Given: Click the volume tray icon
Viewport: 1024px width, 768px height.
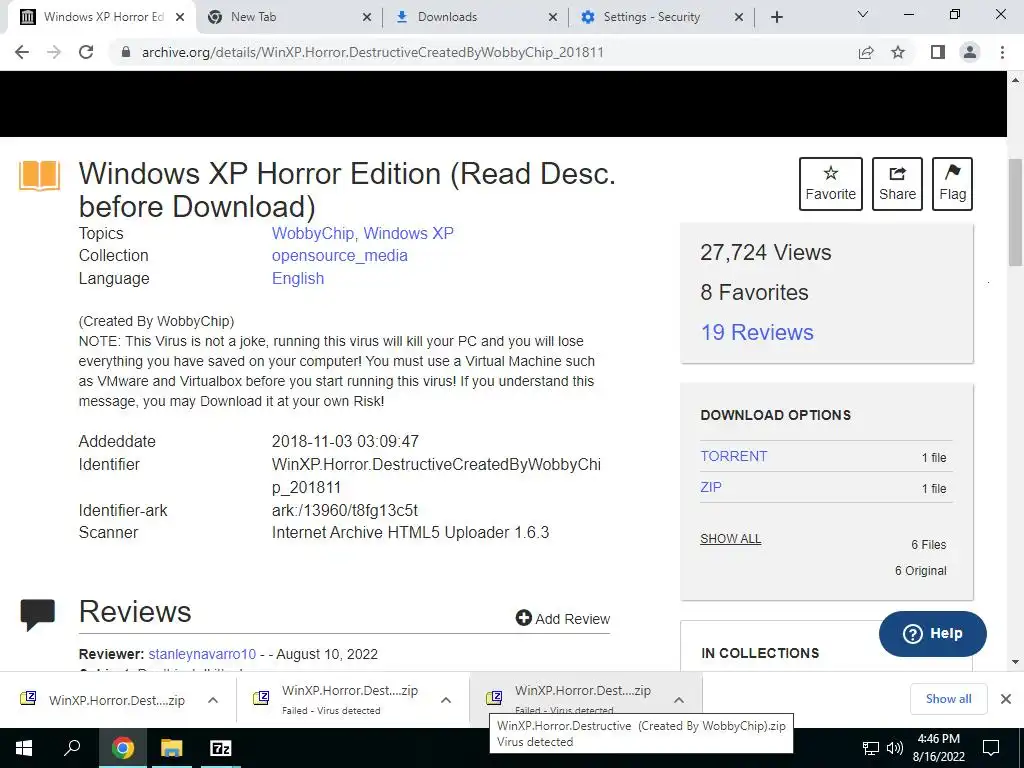Looking at the screenshot, I should click(895, 748).
